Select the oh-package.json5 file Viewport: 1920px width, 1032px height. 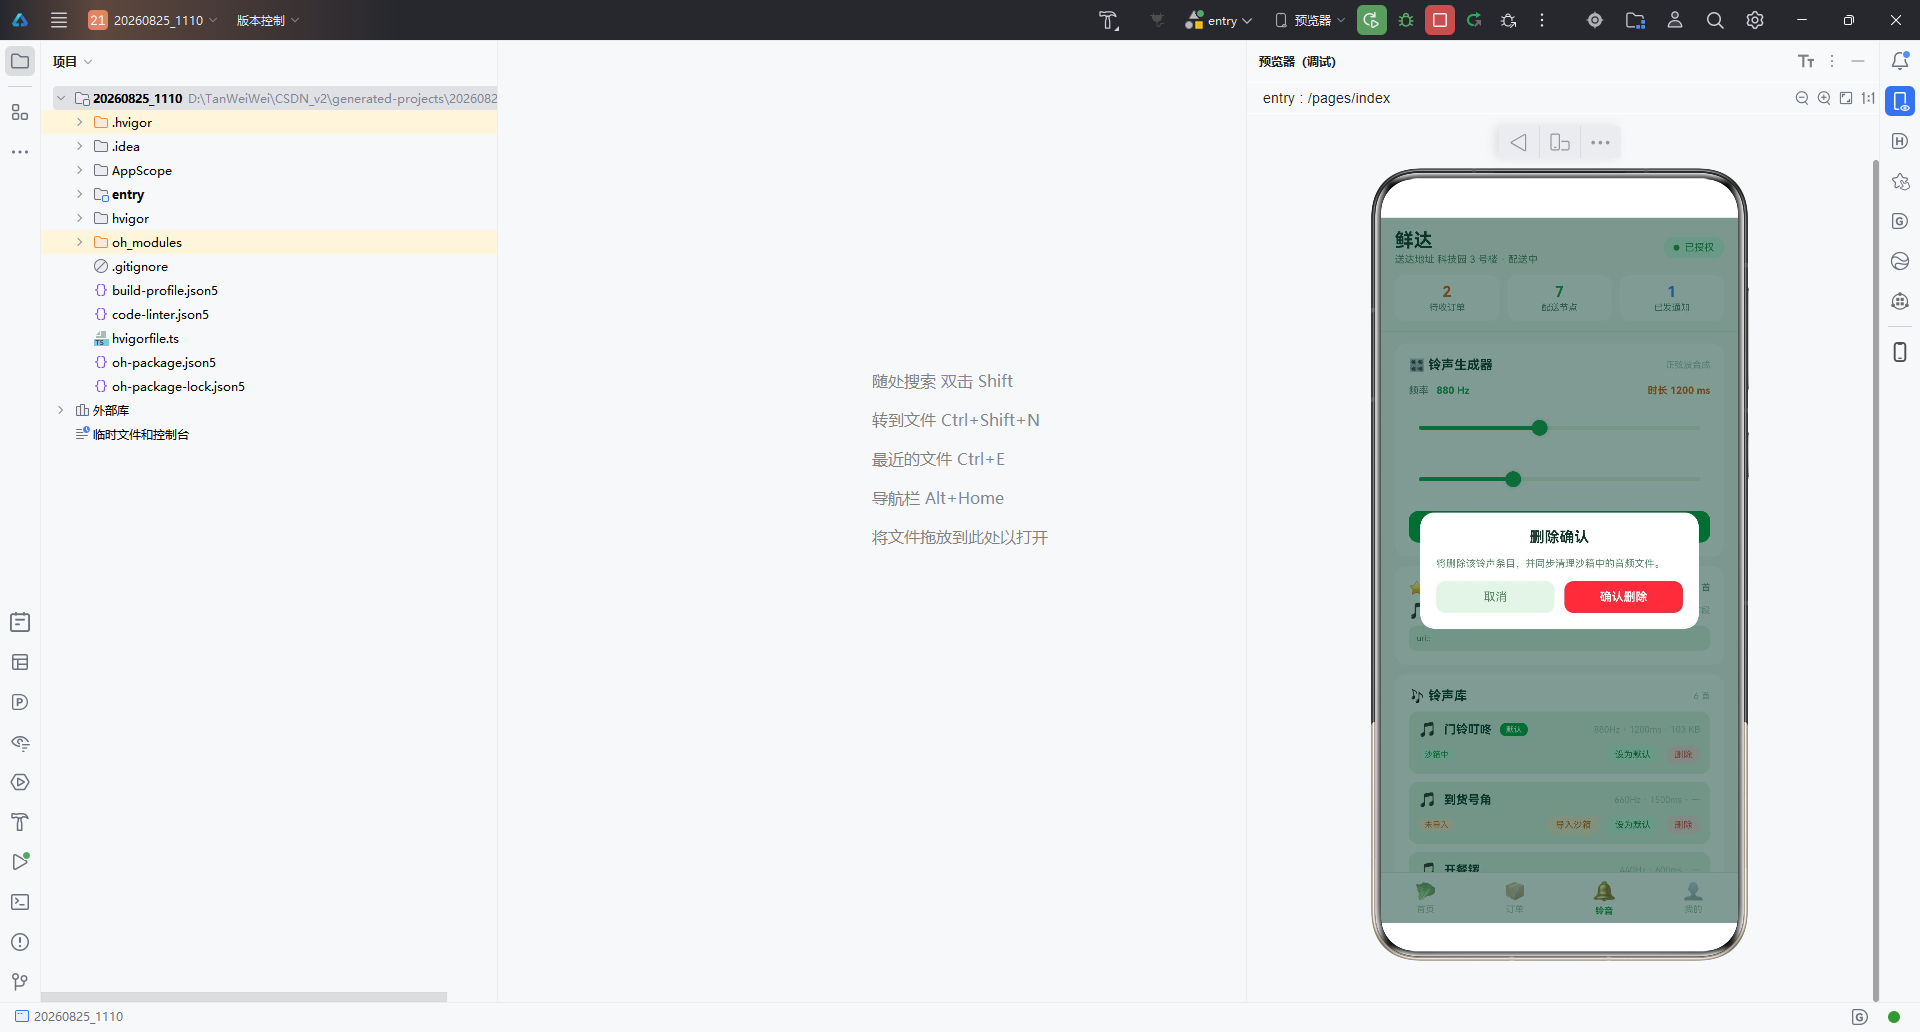coord(164,362)
